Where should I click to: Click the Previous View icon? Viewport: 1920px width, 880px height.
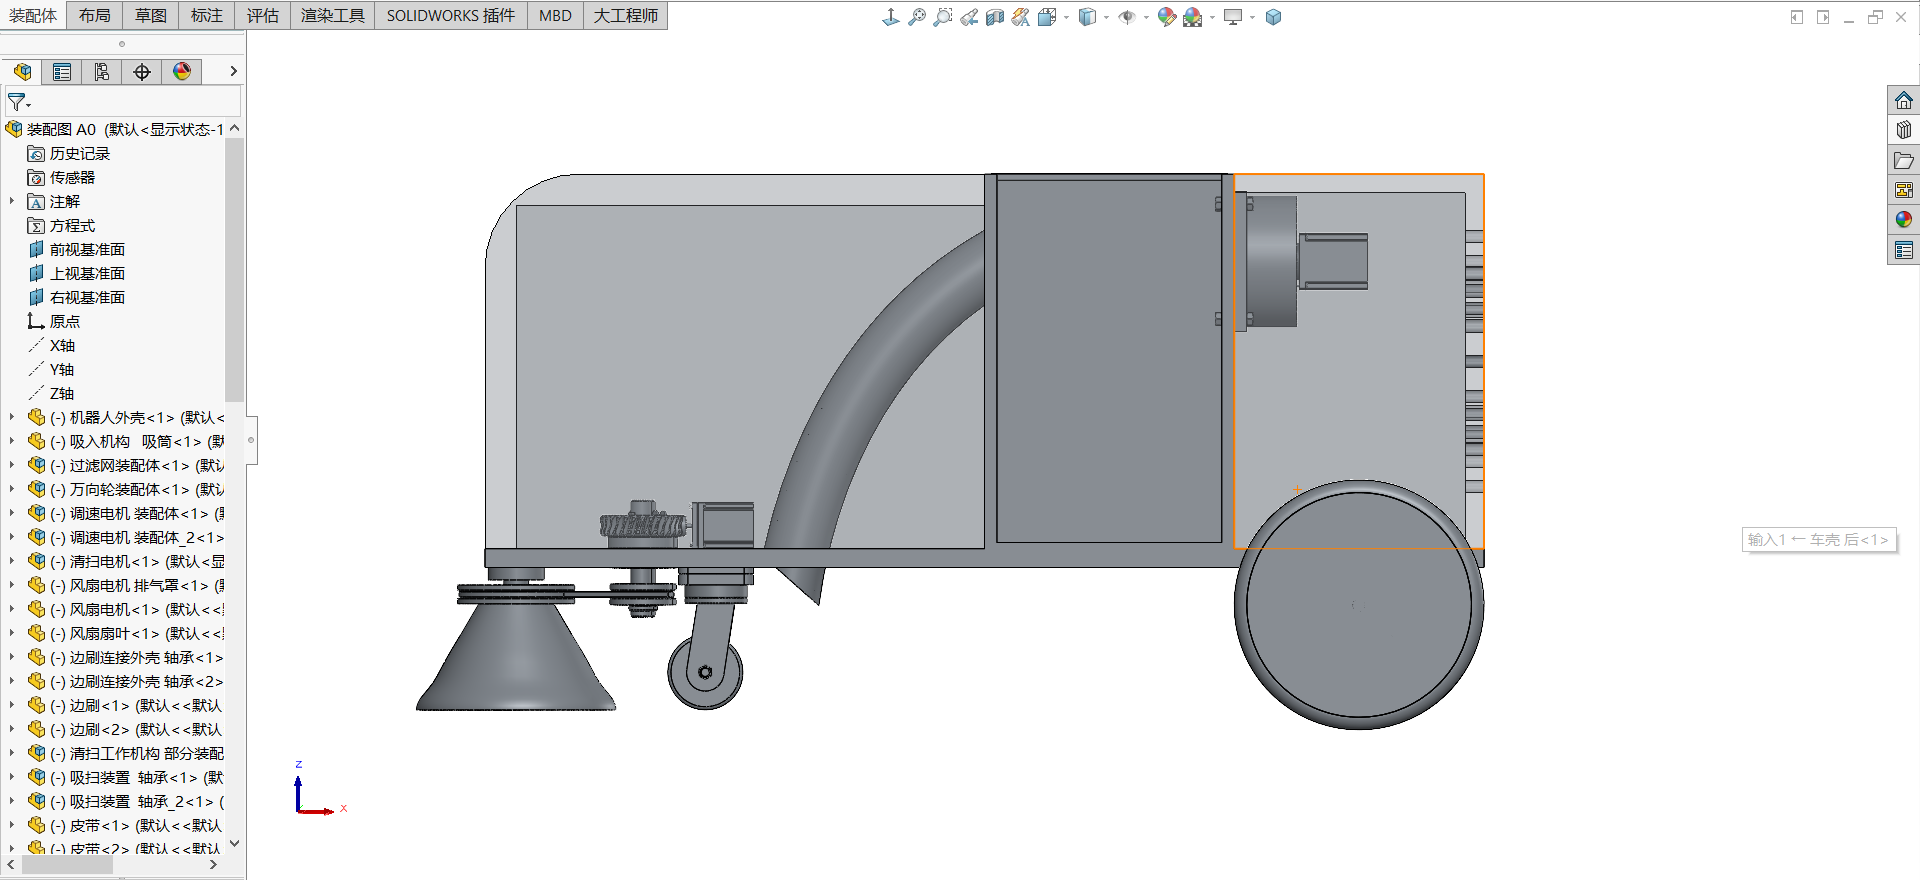969,17
